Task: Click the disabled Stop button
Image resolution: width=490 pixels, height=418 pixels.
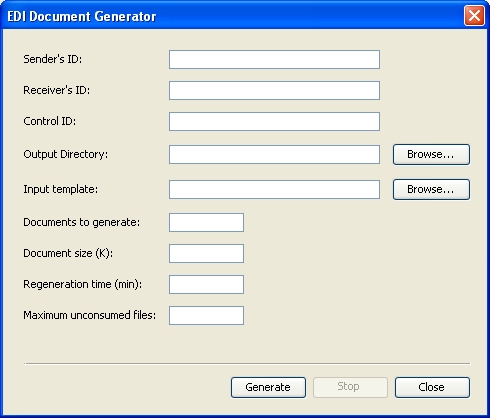Action: (350, 387)
